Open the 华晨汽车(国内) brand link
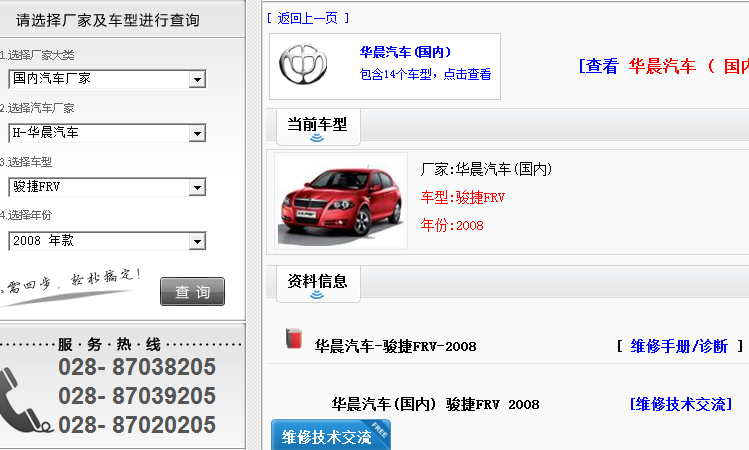 [x=405, y=52]
